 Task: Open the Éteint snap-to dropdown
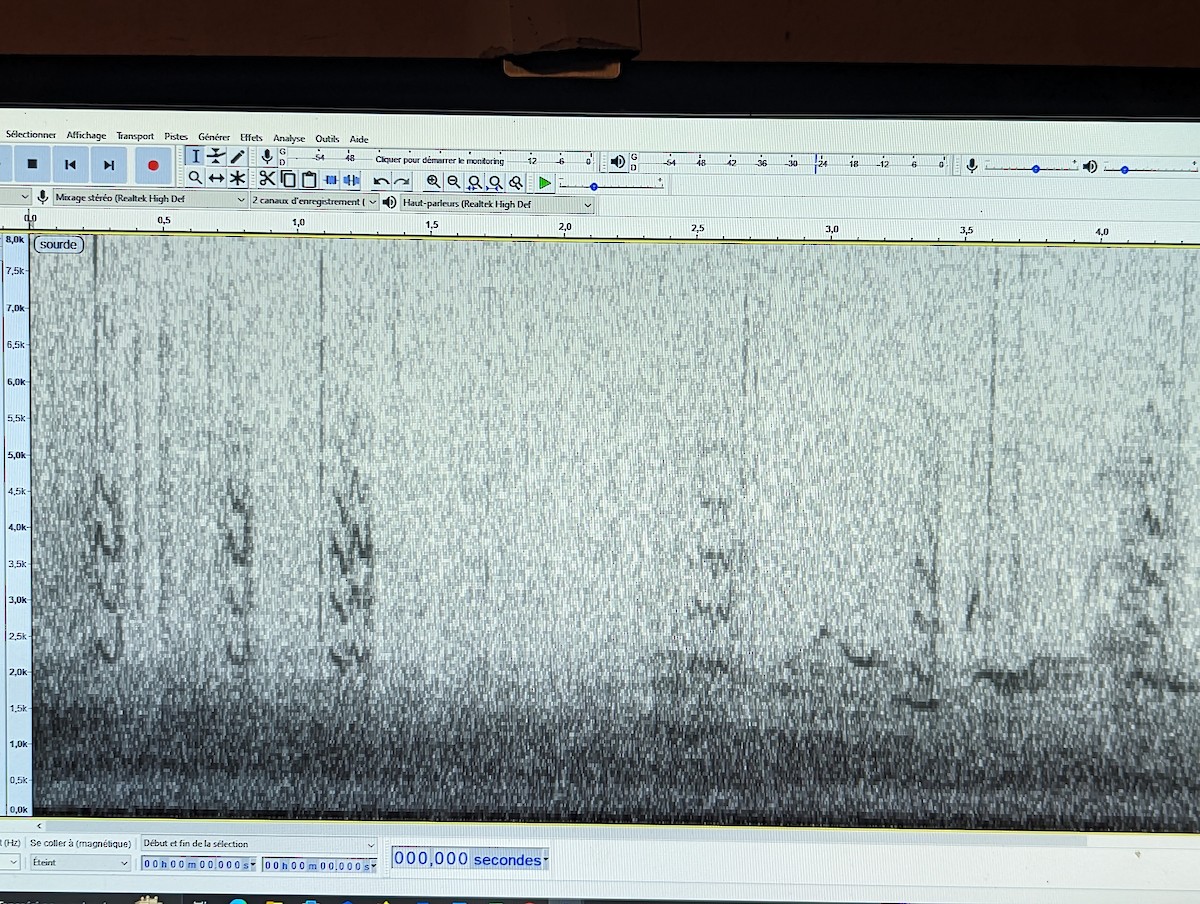(x=79, y=863)
